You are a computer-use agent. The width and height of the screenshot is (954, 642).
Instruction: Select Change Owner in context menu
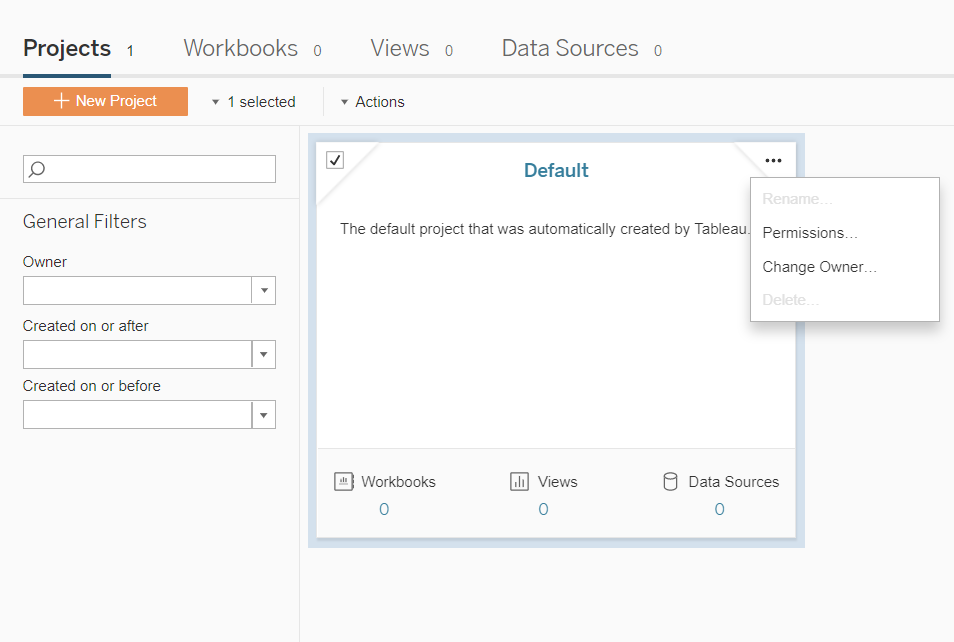tap(819, 267)
